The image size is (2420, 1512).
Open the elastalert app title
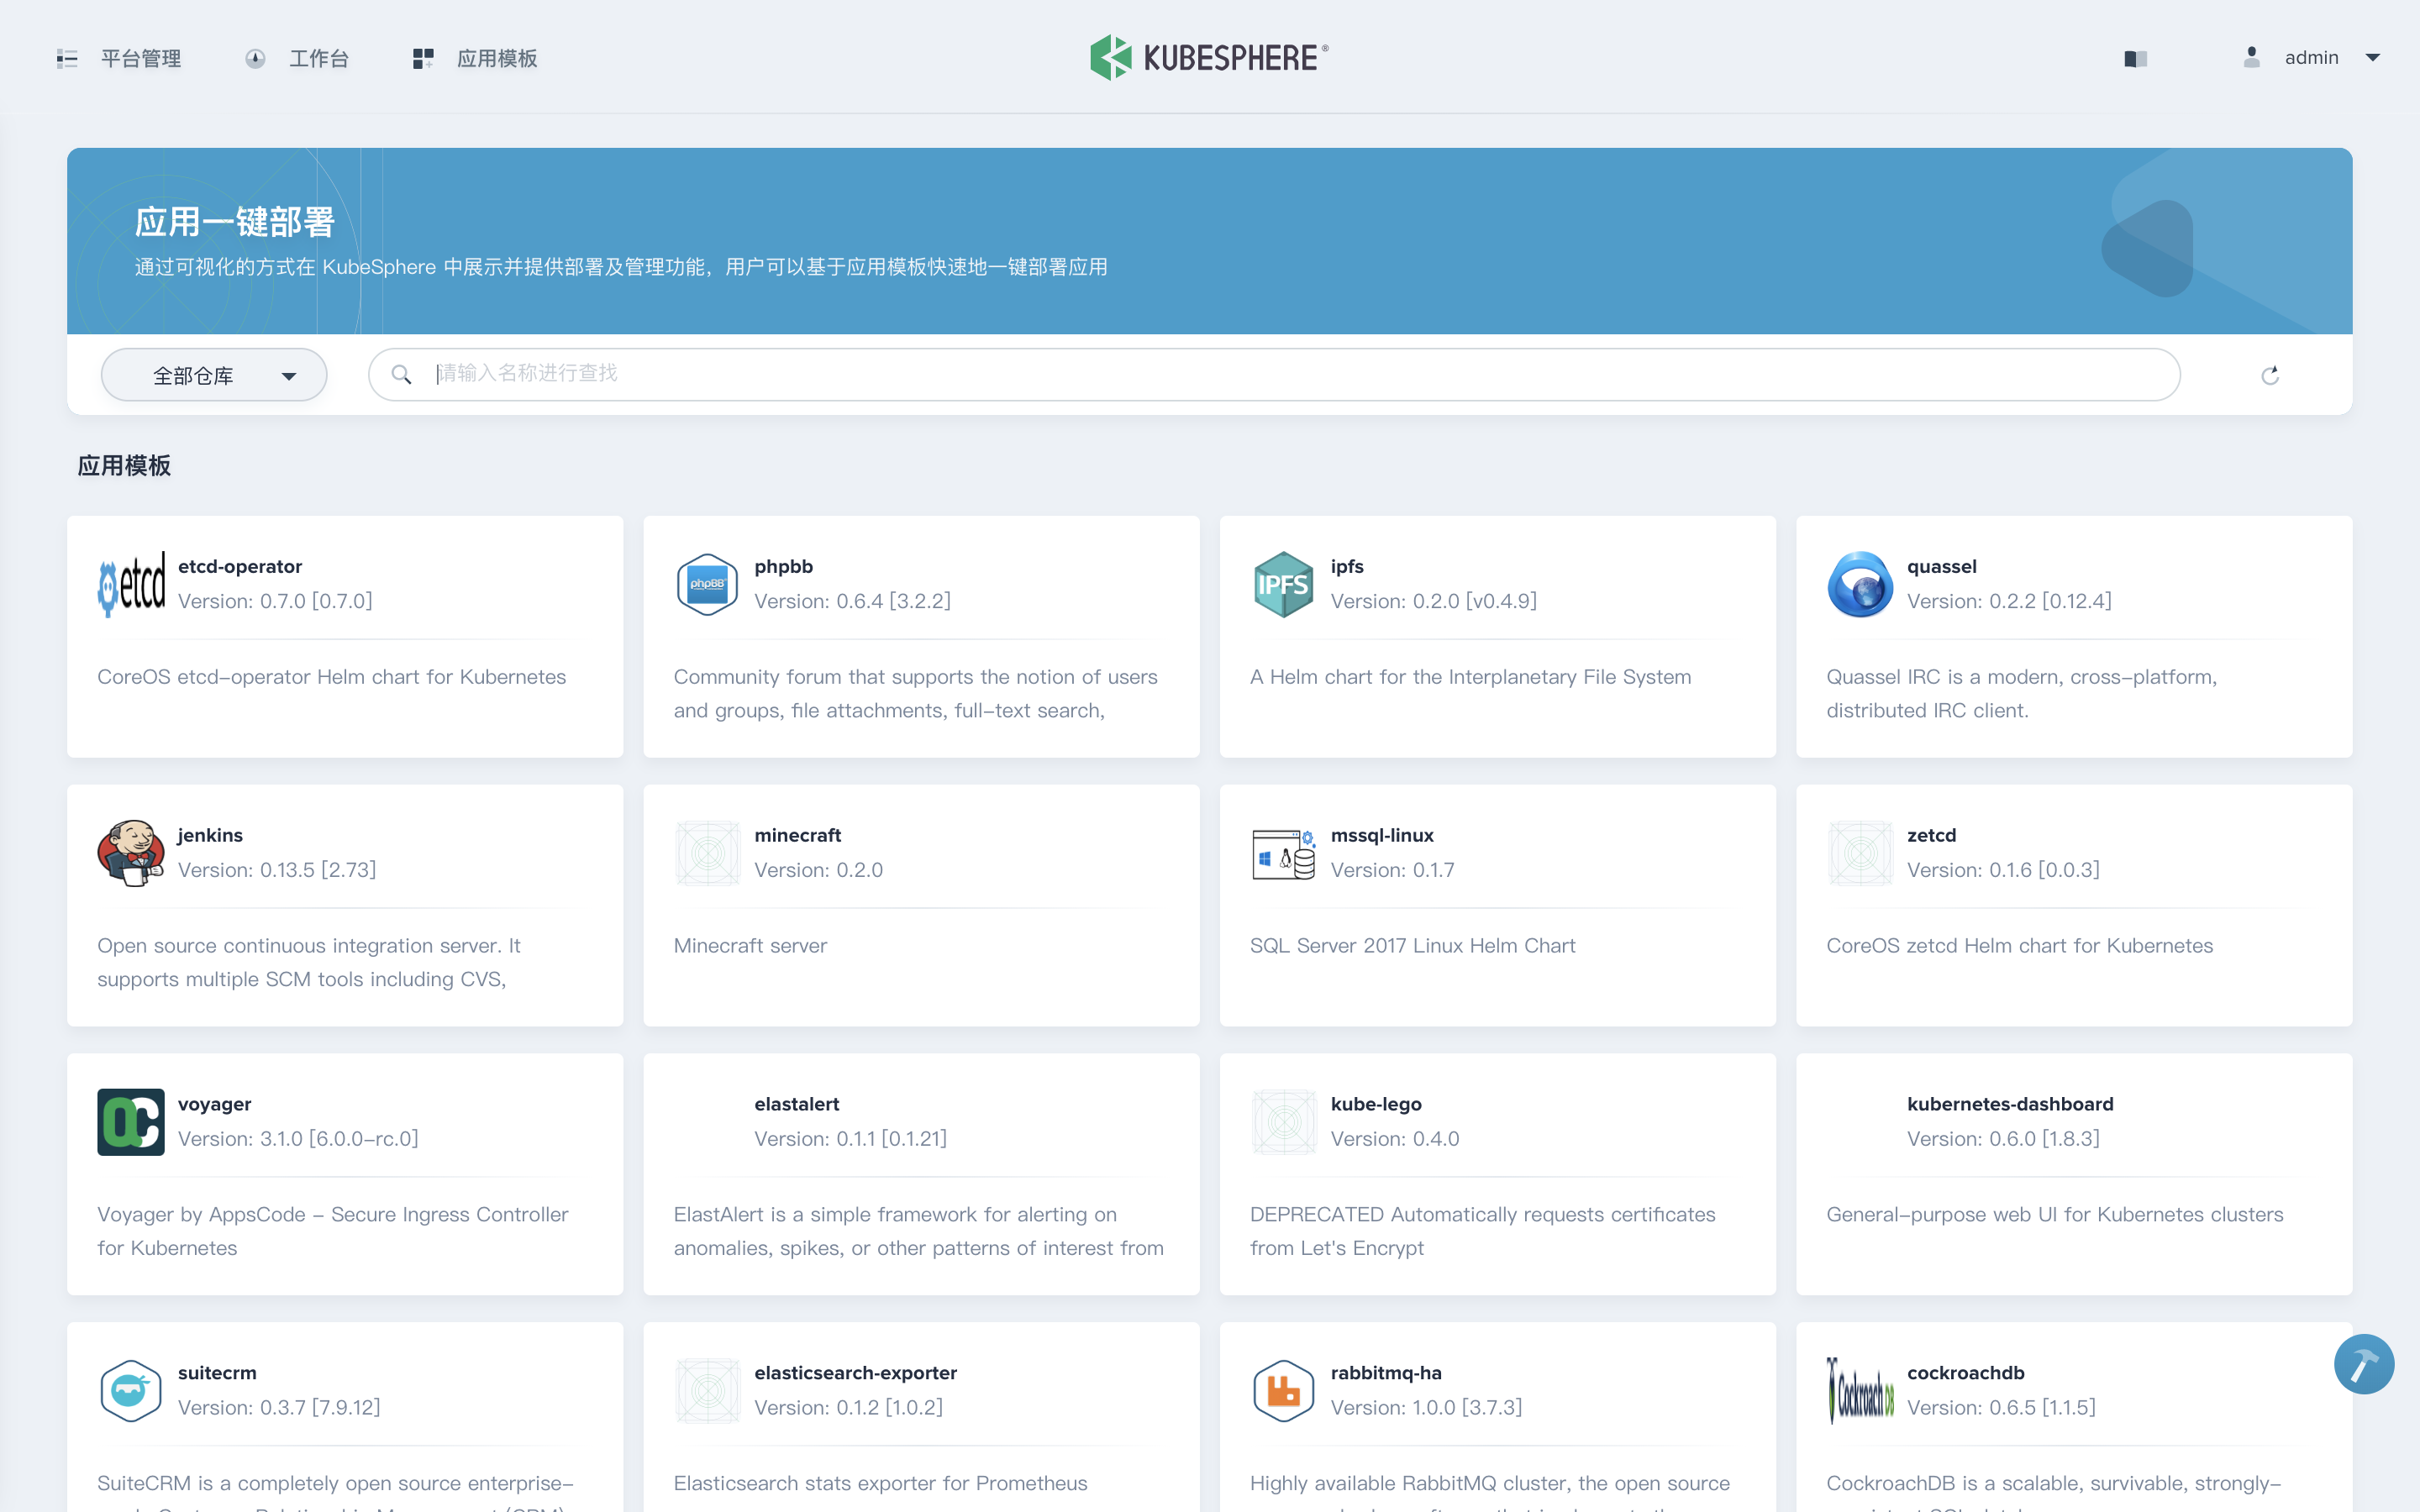(x=796, y=1104)
